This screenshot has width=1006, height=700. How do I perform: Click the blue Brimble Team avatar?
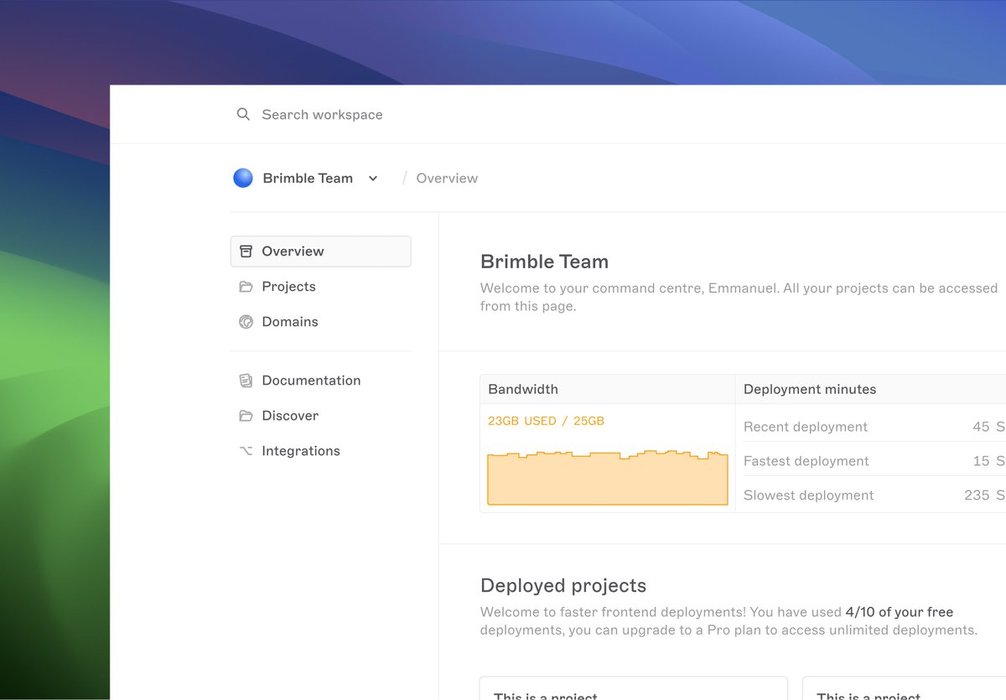pyautogui.click(x=243, y=178)
